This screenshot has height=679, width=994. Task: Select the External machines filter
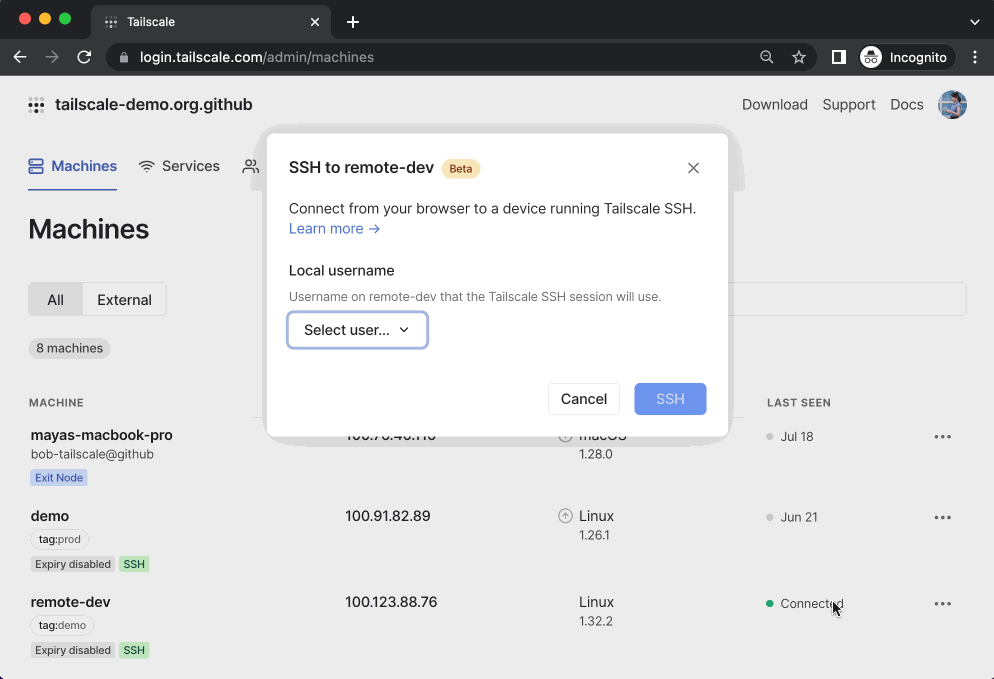coord(124,299)
